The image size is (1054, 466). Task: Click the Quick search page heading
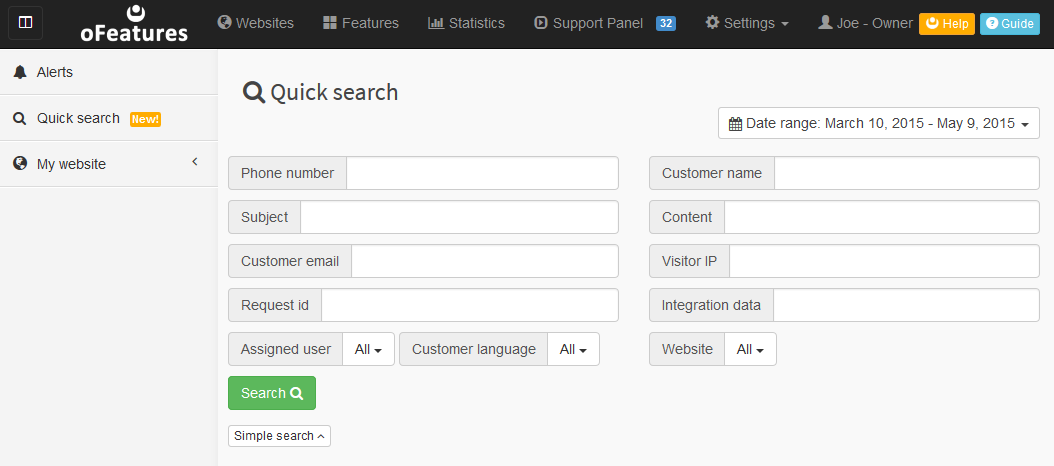click(320, 92)
